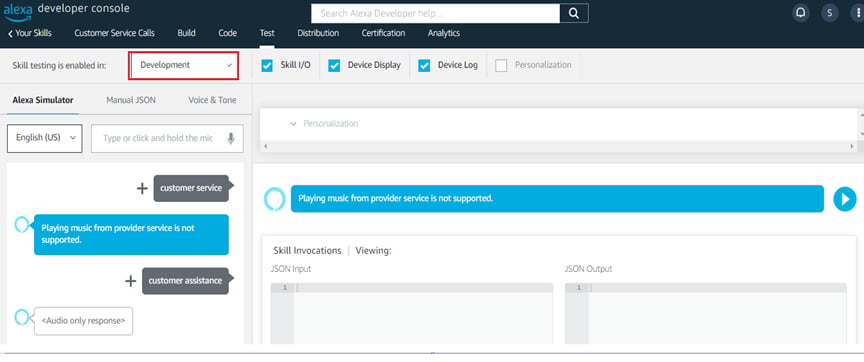Viewport: 864px width, 362px height.
Task: Click the large Alexa ring icon in the right panel
Action: 274,199
